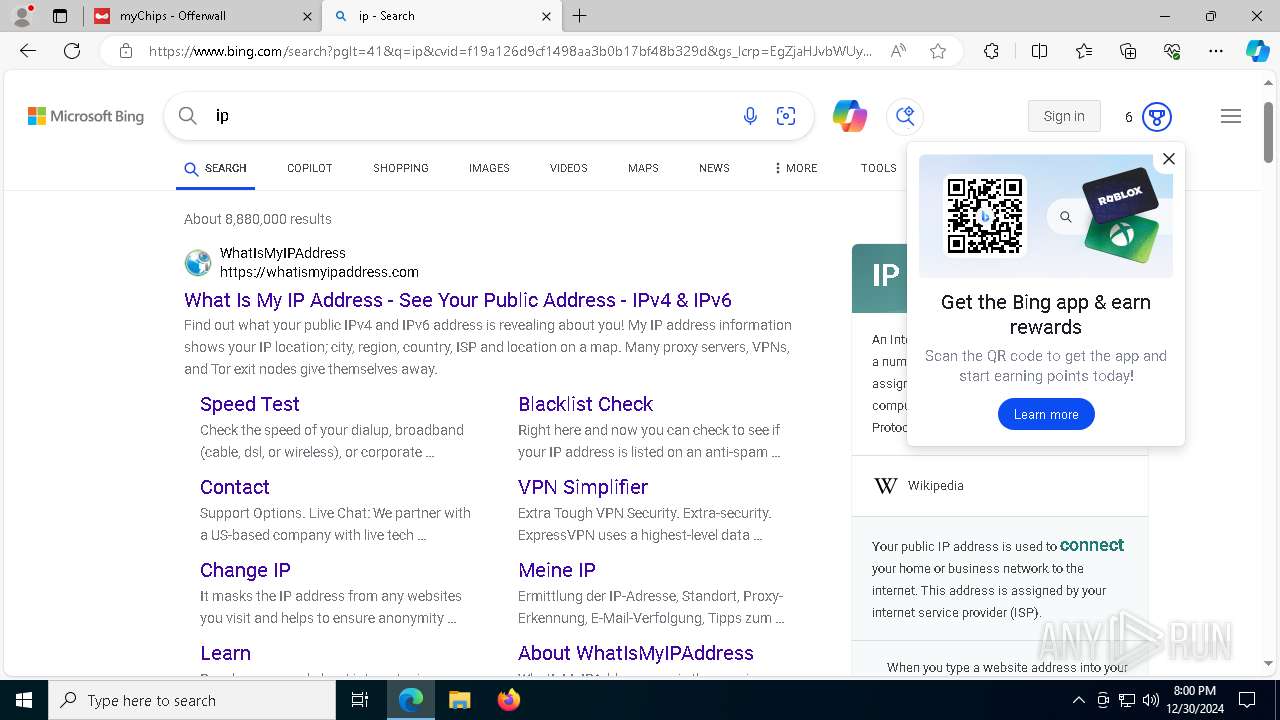This screenshot has height=720, width=1280.
Task: Open the Windows Start menu
Action: [x=24, y=700]
